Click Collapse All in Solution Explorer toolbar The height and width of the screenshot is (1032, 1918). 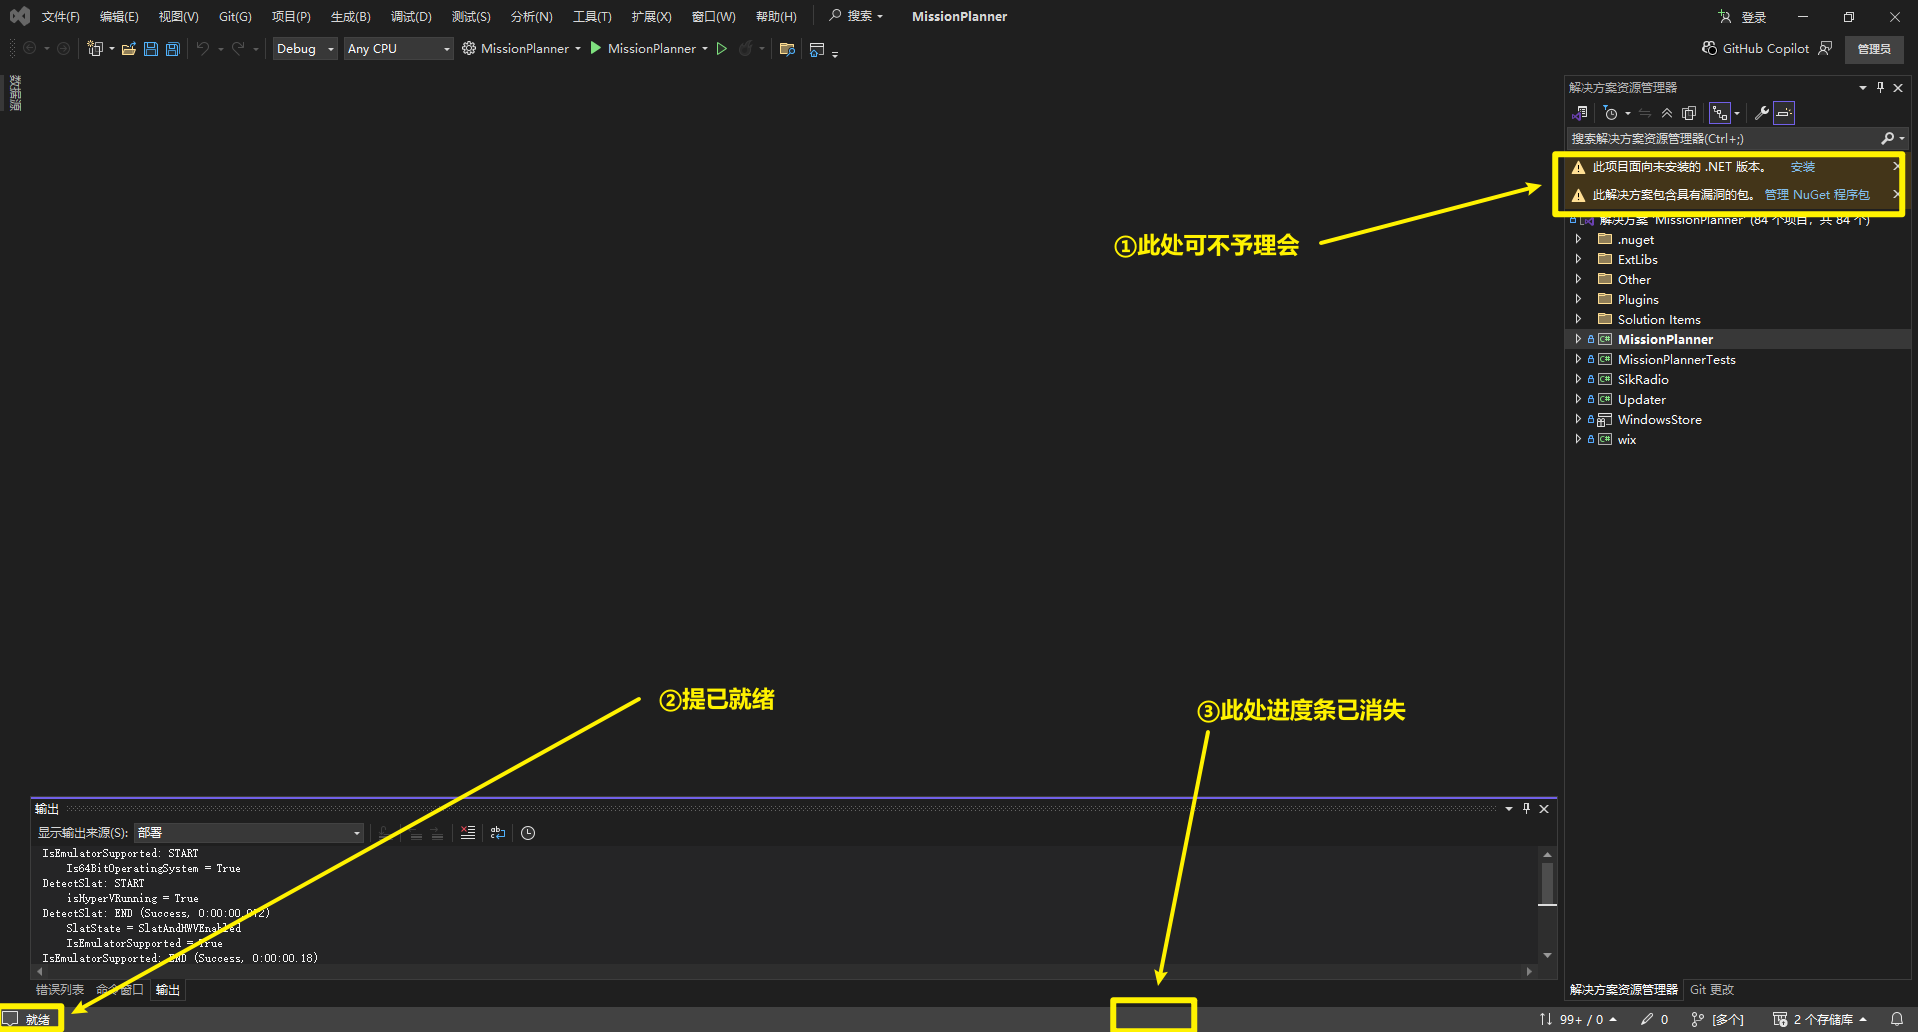click(1666, 113)
